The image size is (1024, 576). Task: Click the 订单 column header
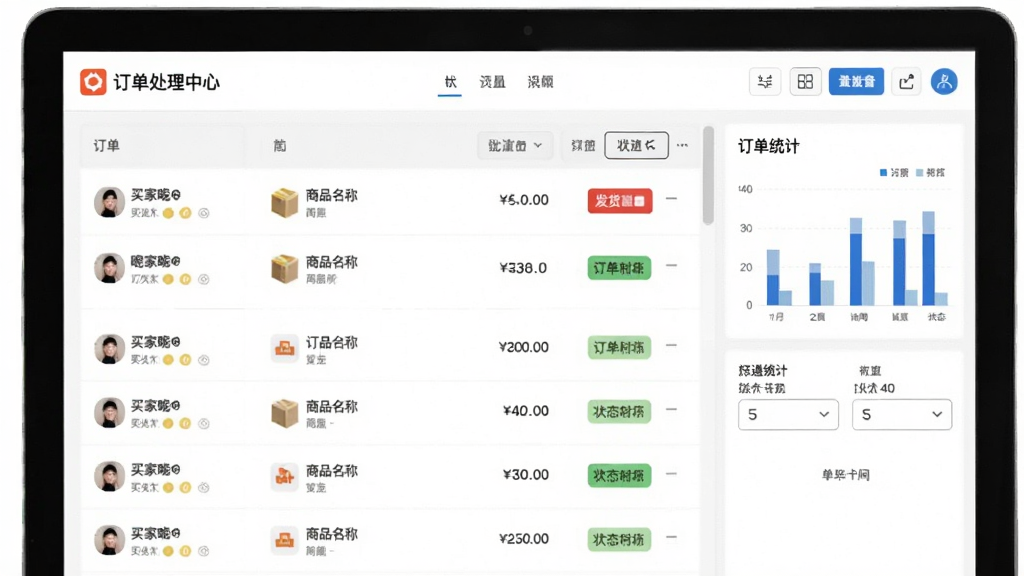(x=106, y=146)
